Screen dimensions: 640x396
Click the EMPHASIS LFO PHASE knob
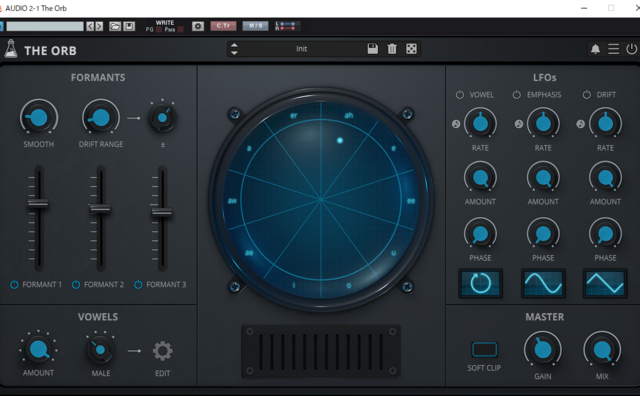click(543, 234)
